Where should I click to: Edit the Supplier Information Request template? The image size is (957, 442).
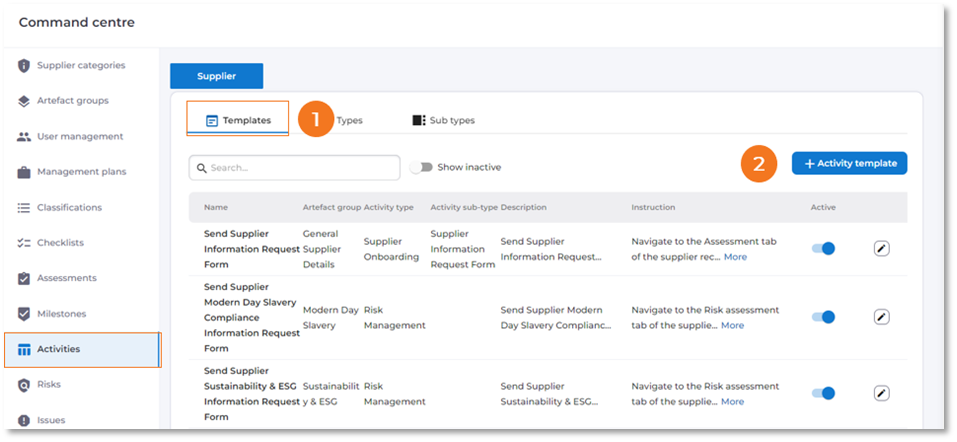(881, 248)
